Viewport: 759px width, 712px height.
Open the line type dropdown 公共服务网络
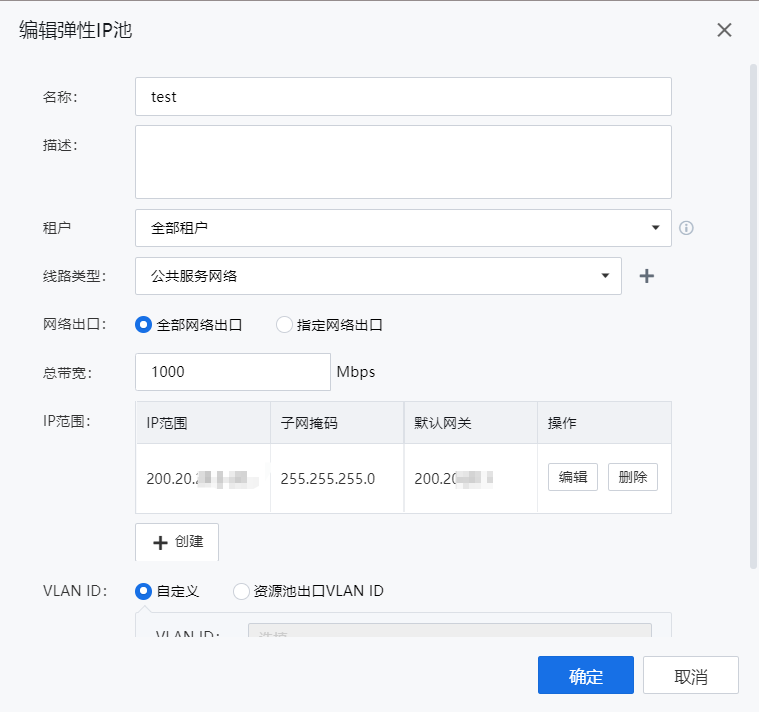coord(378,276)
